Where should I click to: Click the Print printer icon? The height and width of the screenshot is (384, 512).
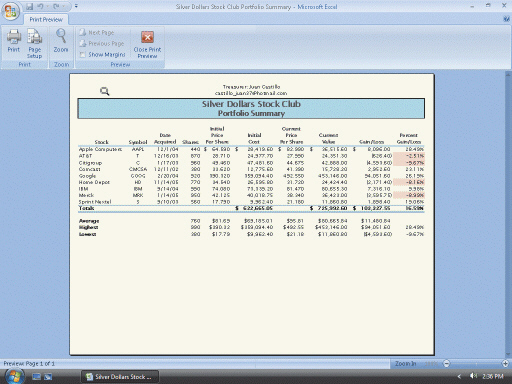click(x=14, y=41)
